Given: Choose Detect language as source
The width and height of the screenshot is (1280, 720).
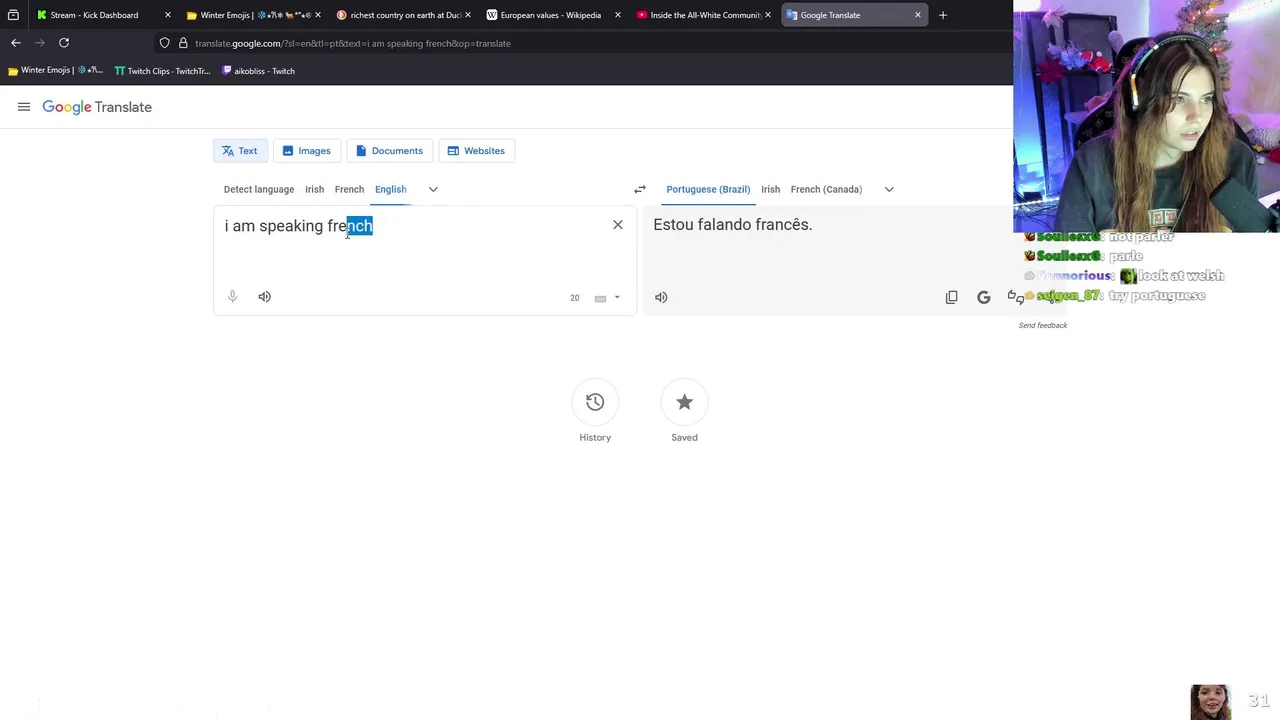Looking at the screenshot, I should pos(259,189).
